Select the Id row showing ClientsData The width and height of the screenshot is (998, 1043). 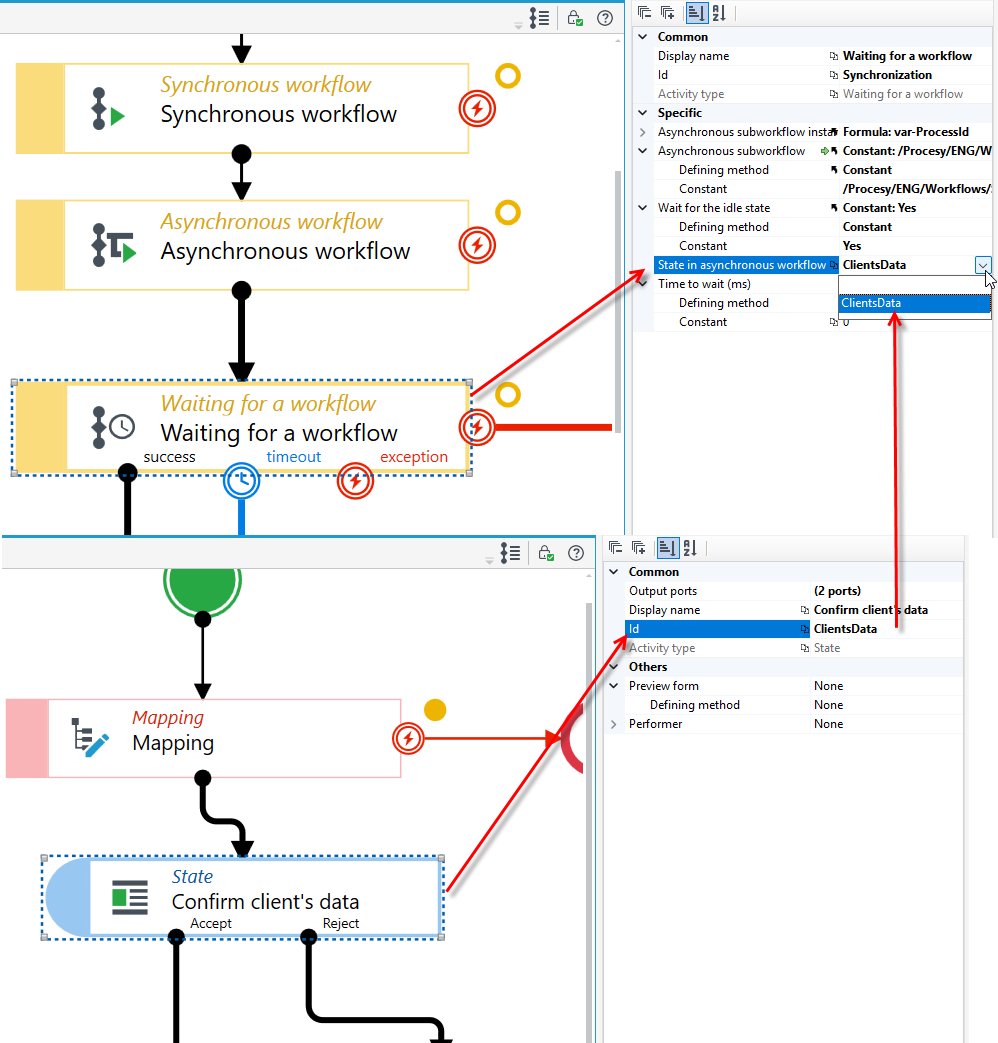tap(794, 629)
